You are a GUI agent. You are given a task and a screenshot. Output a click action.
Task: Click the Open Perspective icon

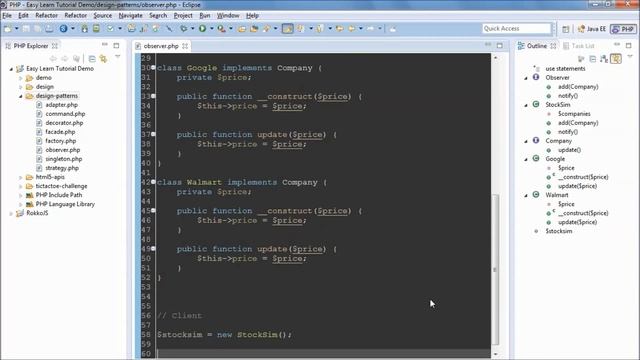tap(566, 29)
